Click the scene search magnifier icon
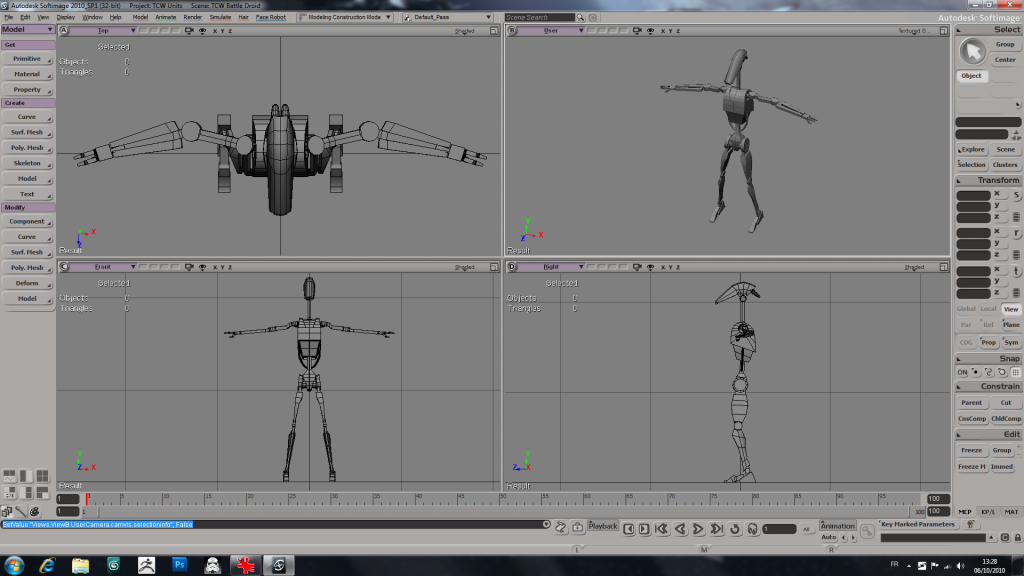Image resolution: width=1024 pixels, height=576 pixels. click(580, 18)
